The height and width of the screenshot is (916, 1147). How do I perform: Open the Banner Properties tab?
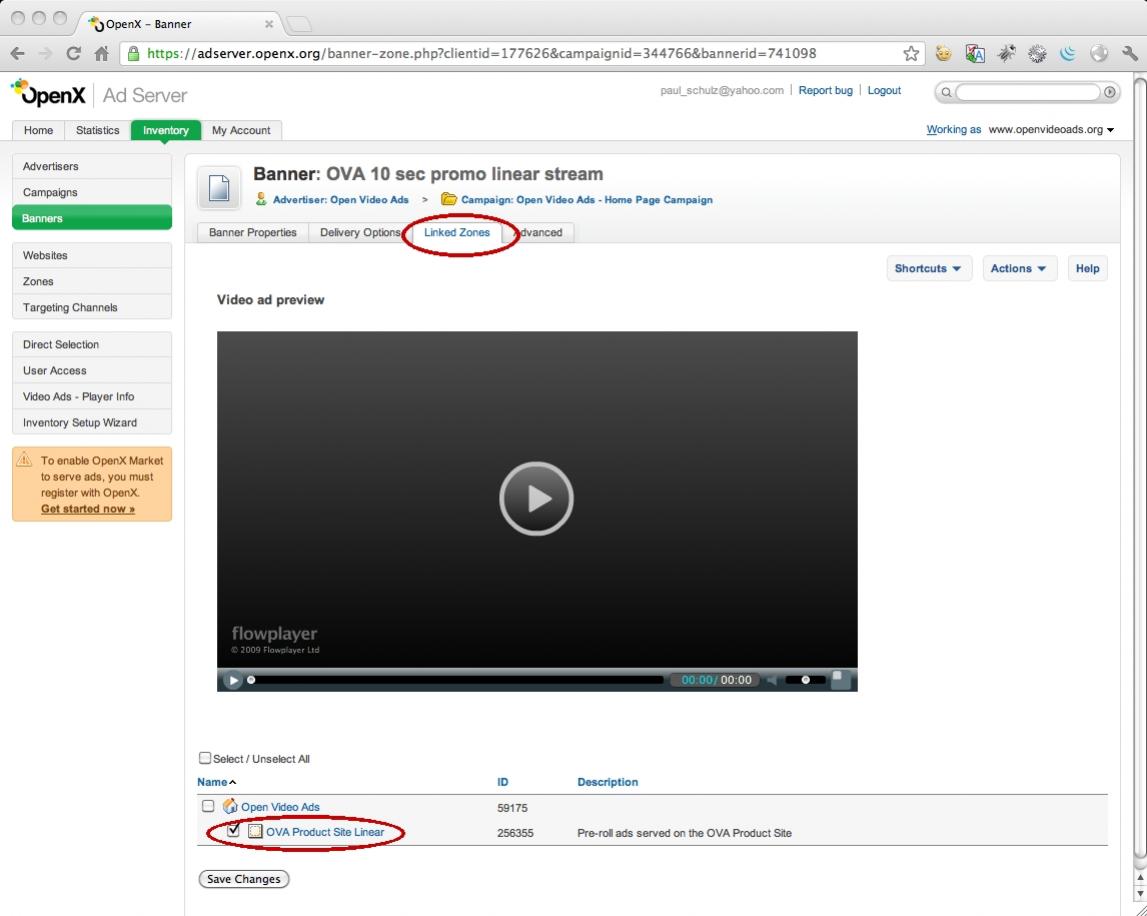point(252,233)
